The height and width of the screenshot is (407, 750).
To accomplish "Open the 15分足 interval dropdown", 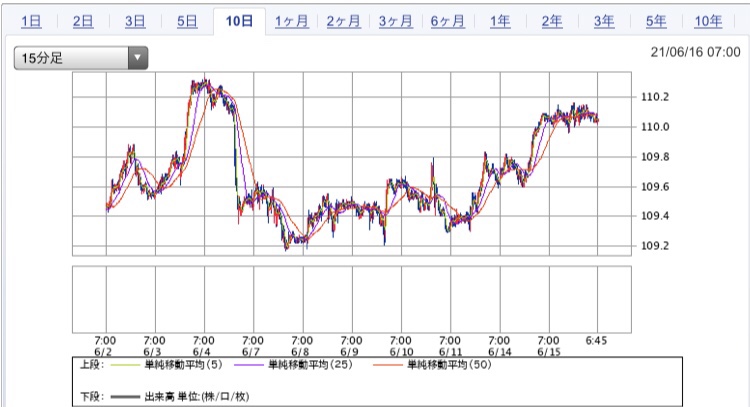I will coord(81,58).
